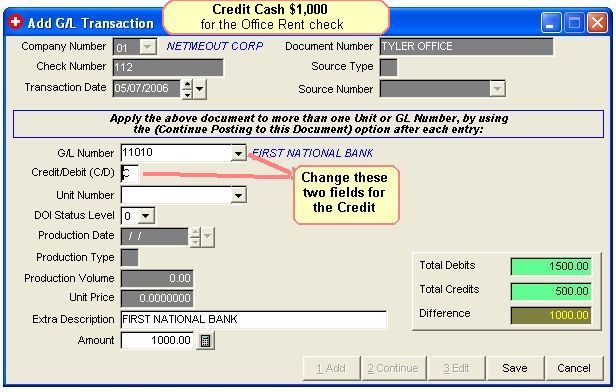Click the red plus icon in title bar

pyautogui.click(x=15, y=22)
